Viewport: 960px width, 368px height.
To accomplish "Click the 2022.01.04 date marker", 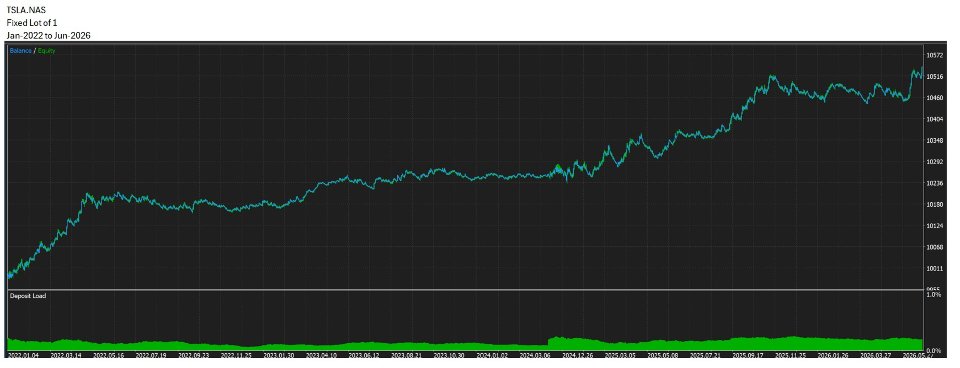I will pyautogui.click(x=23, y=355).
